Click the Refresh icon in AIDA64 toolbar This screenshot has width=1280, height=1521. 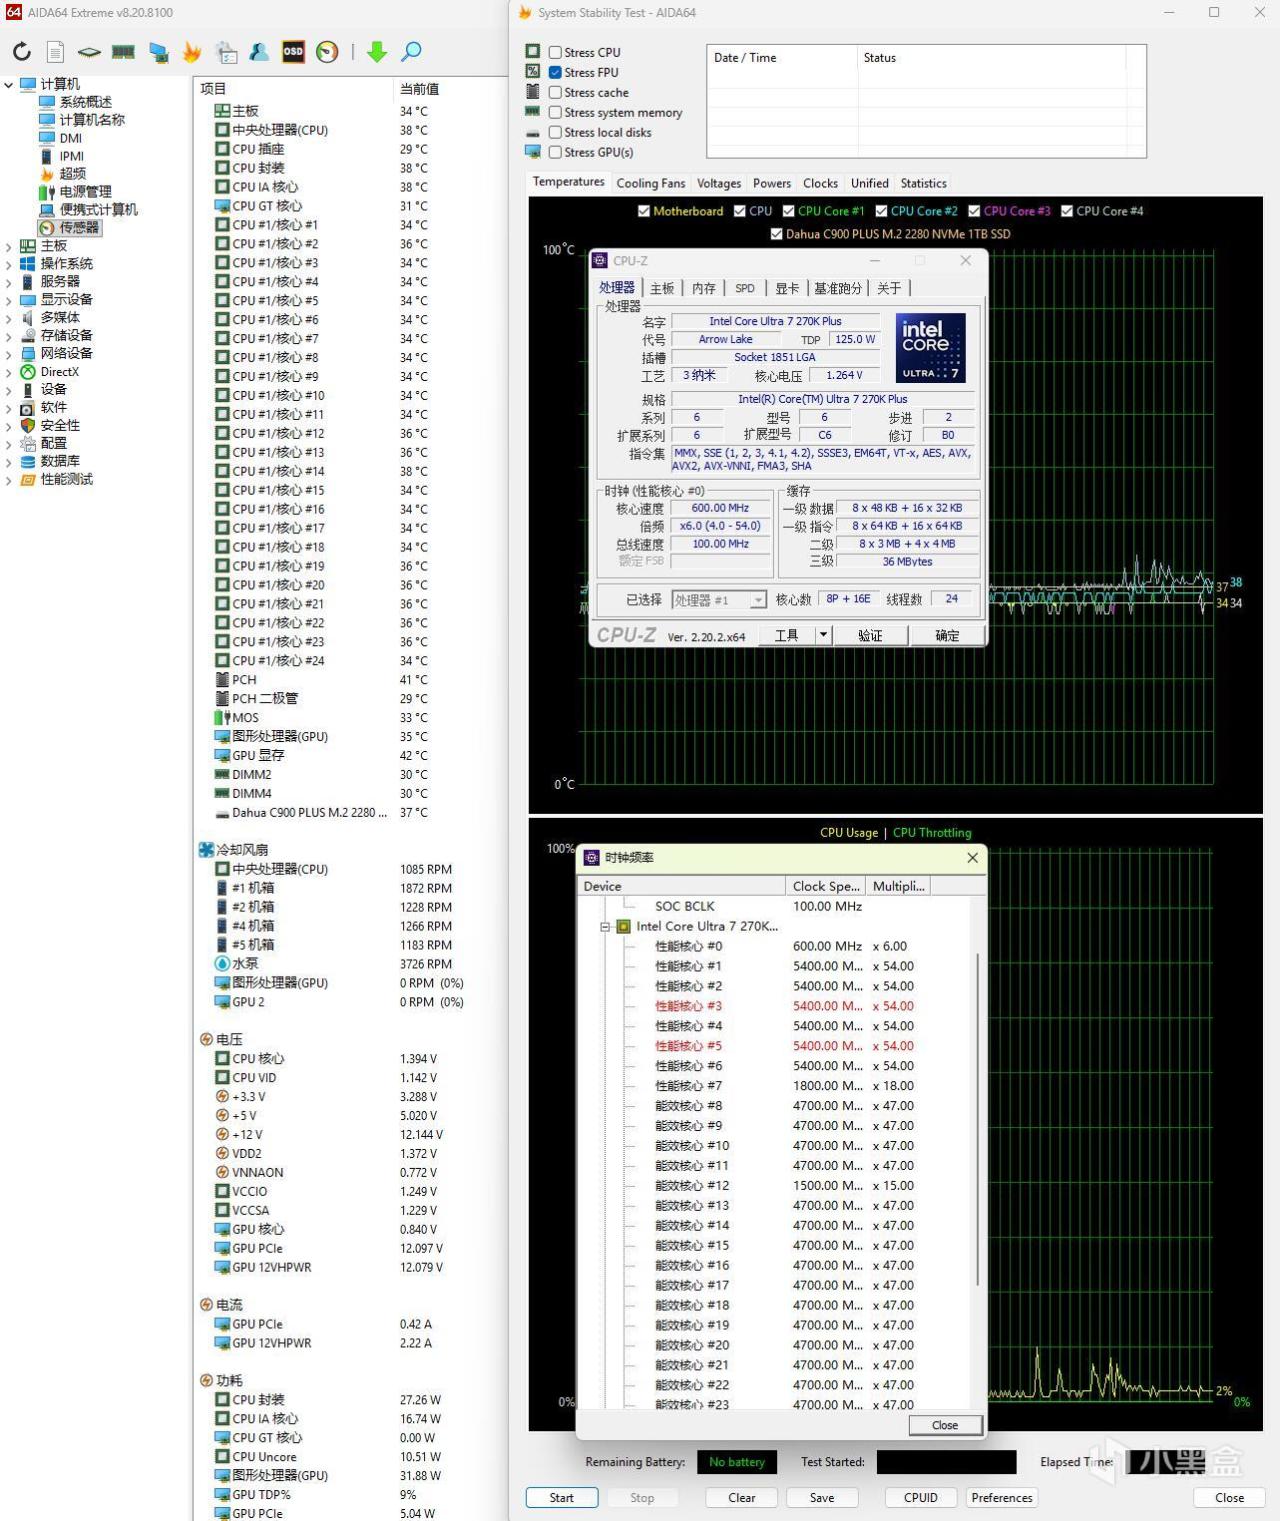point(22,52)
